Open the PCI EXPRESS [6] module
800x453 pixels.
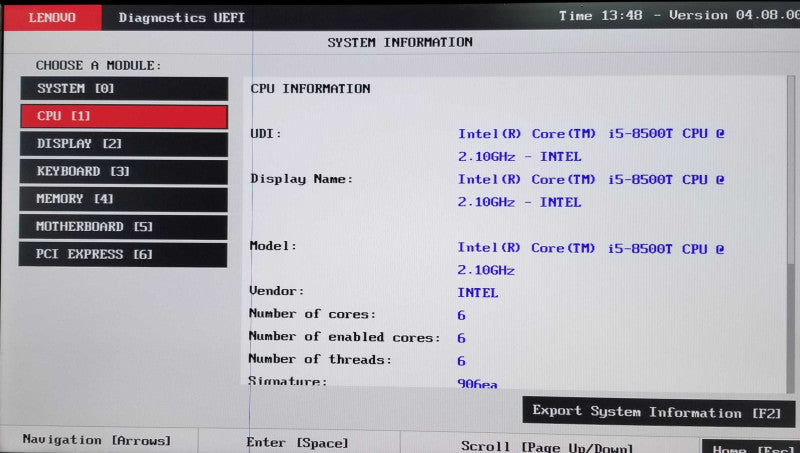(123, 254)
